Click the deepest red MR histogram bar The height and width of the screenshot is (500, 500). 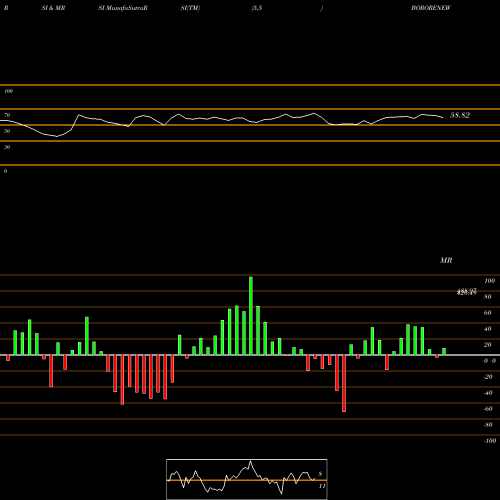pyautogui.click(x=344, y=383)
